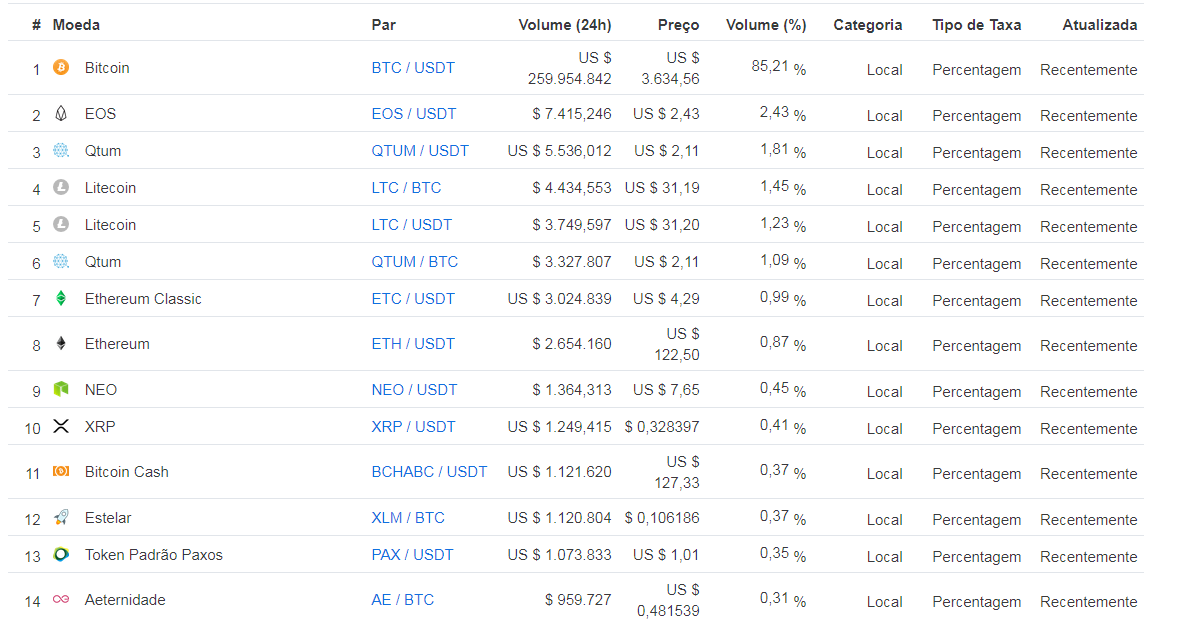1189x620 pixels.
Task: Click the Bitcoin coin icon
Action: 61,67
